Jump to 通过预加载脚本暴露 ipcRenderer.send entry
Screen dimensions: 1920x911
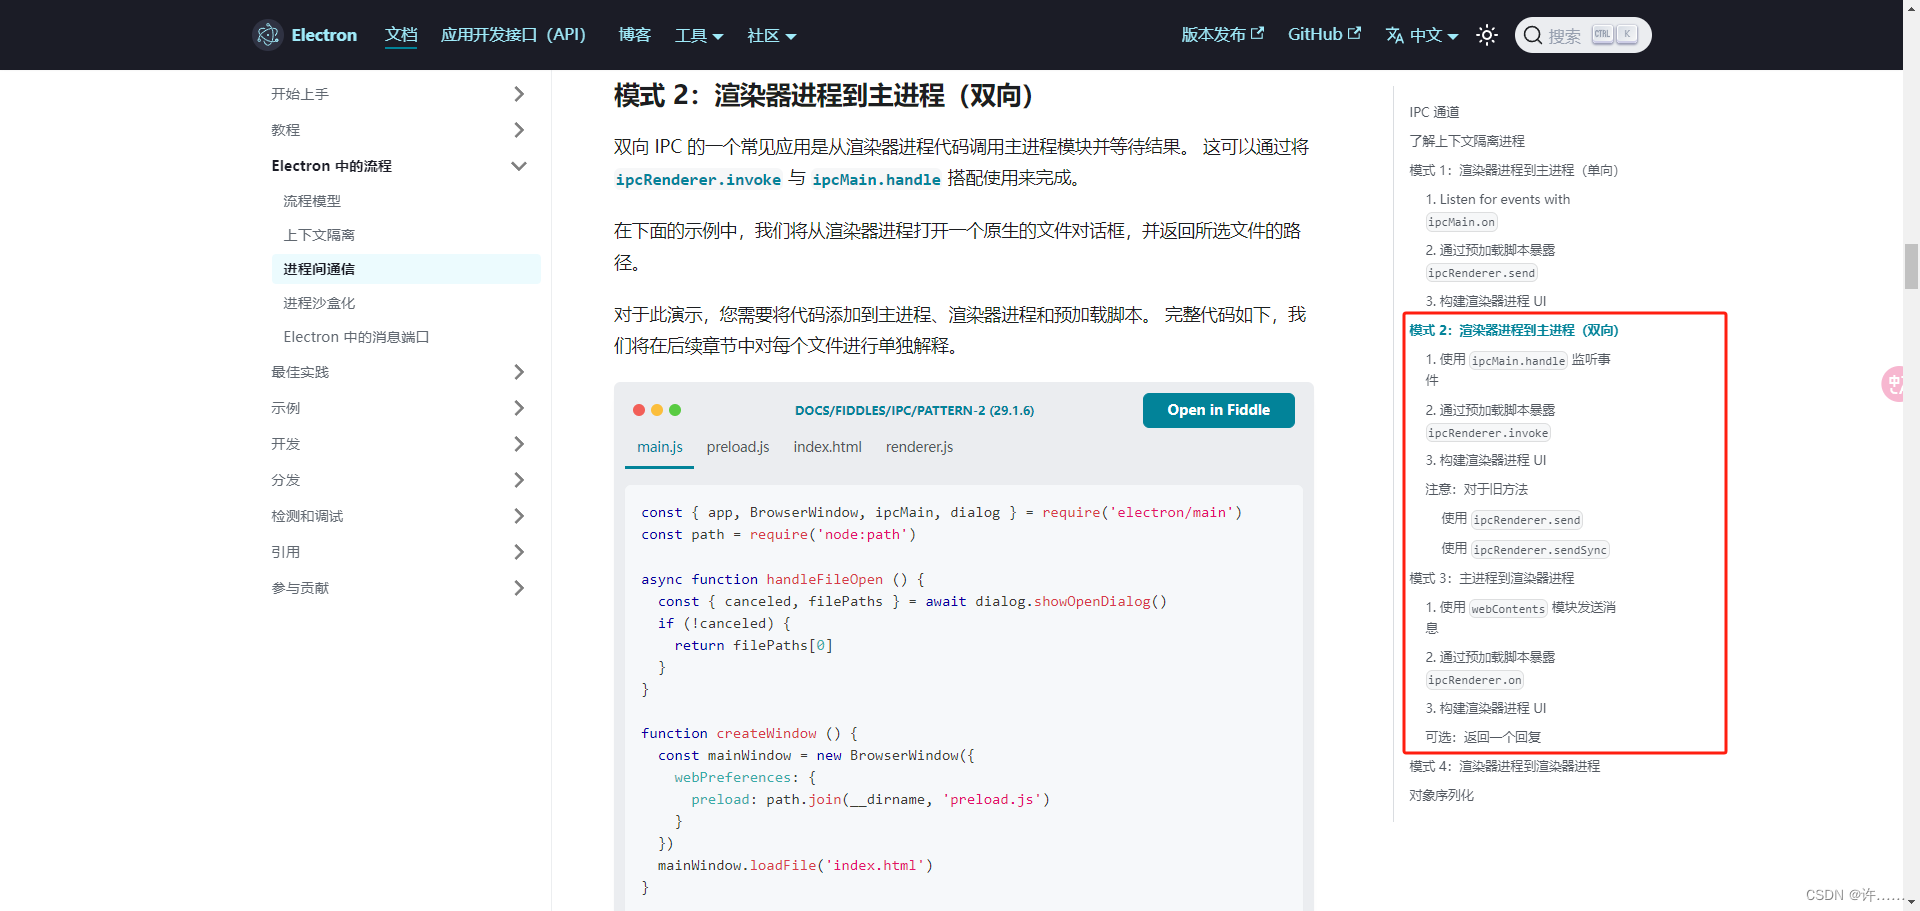click(x=1490, y=261)
